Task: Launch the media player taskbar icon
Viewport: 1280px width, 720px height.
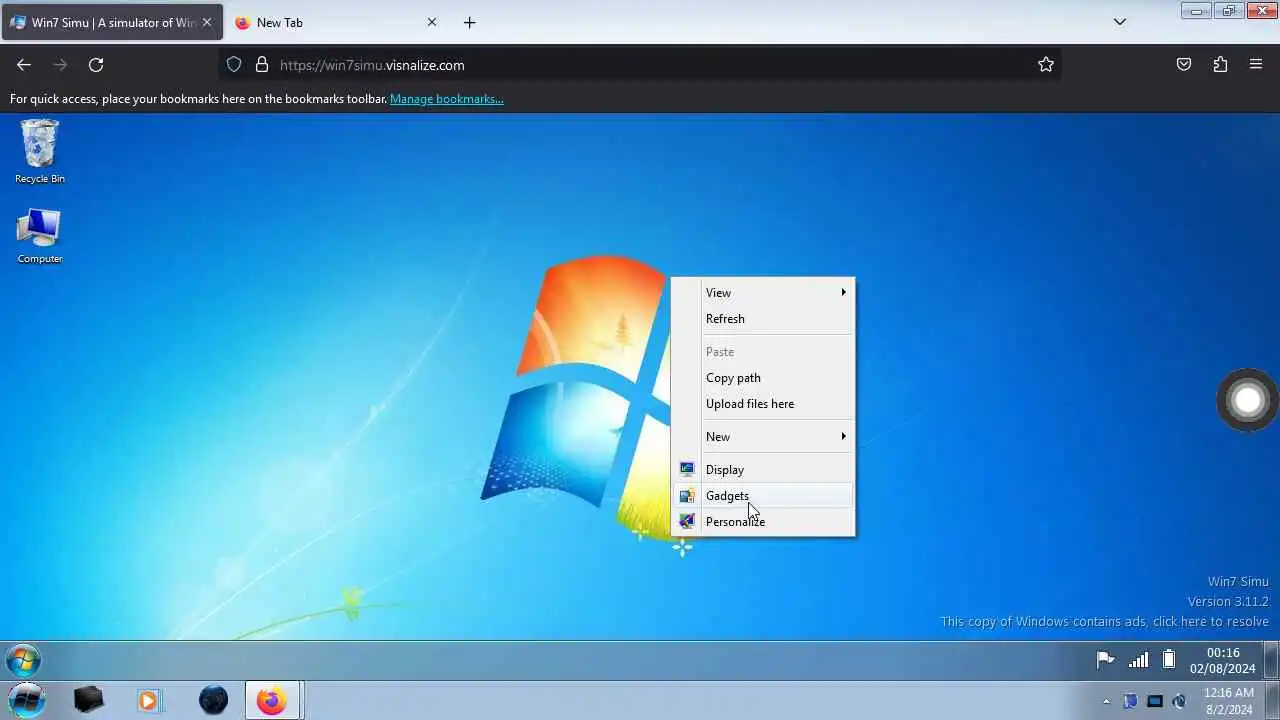Action: (x=148, y=700)
